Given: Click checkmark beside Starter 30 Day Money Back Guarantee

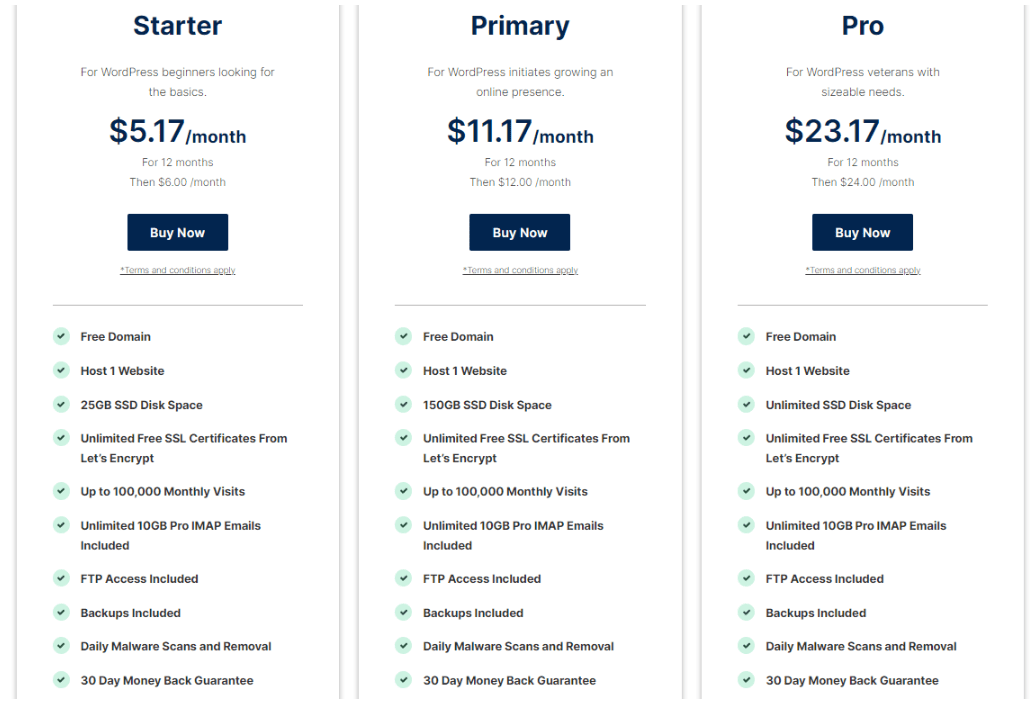Looking at the screenshot, I should (61, 679).
